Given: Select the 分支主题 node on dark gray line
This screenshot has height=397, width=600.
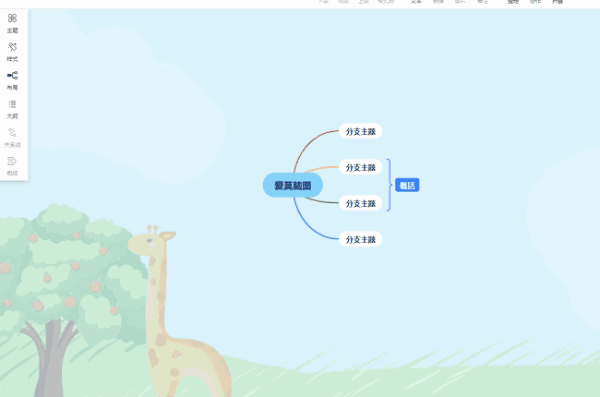Looking at the screenshot, I should [360, 203].
